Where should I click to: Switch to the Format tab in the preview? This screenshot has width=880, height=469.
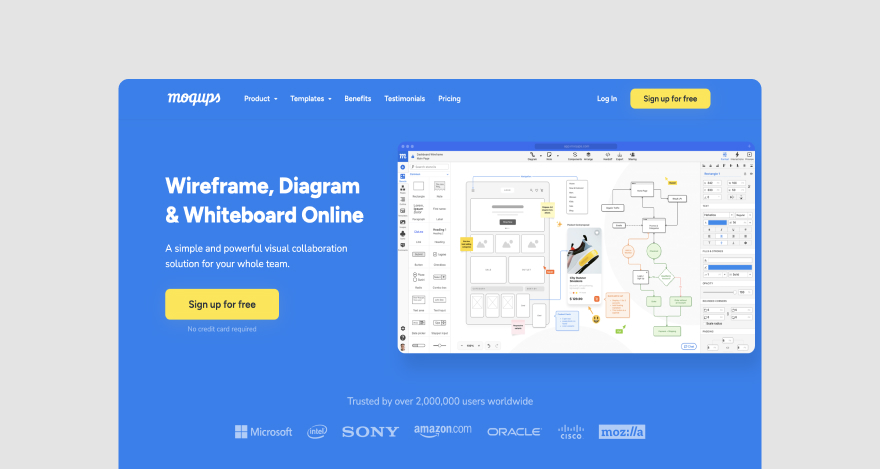tap(725, 156)
